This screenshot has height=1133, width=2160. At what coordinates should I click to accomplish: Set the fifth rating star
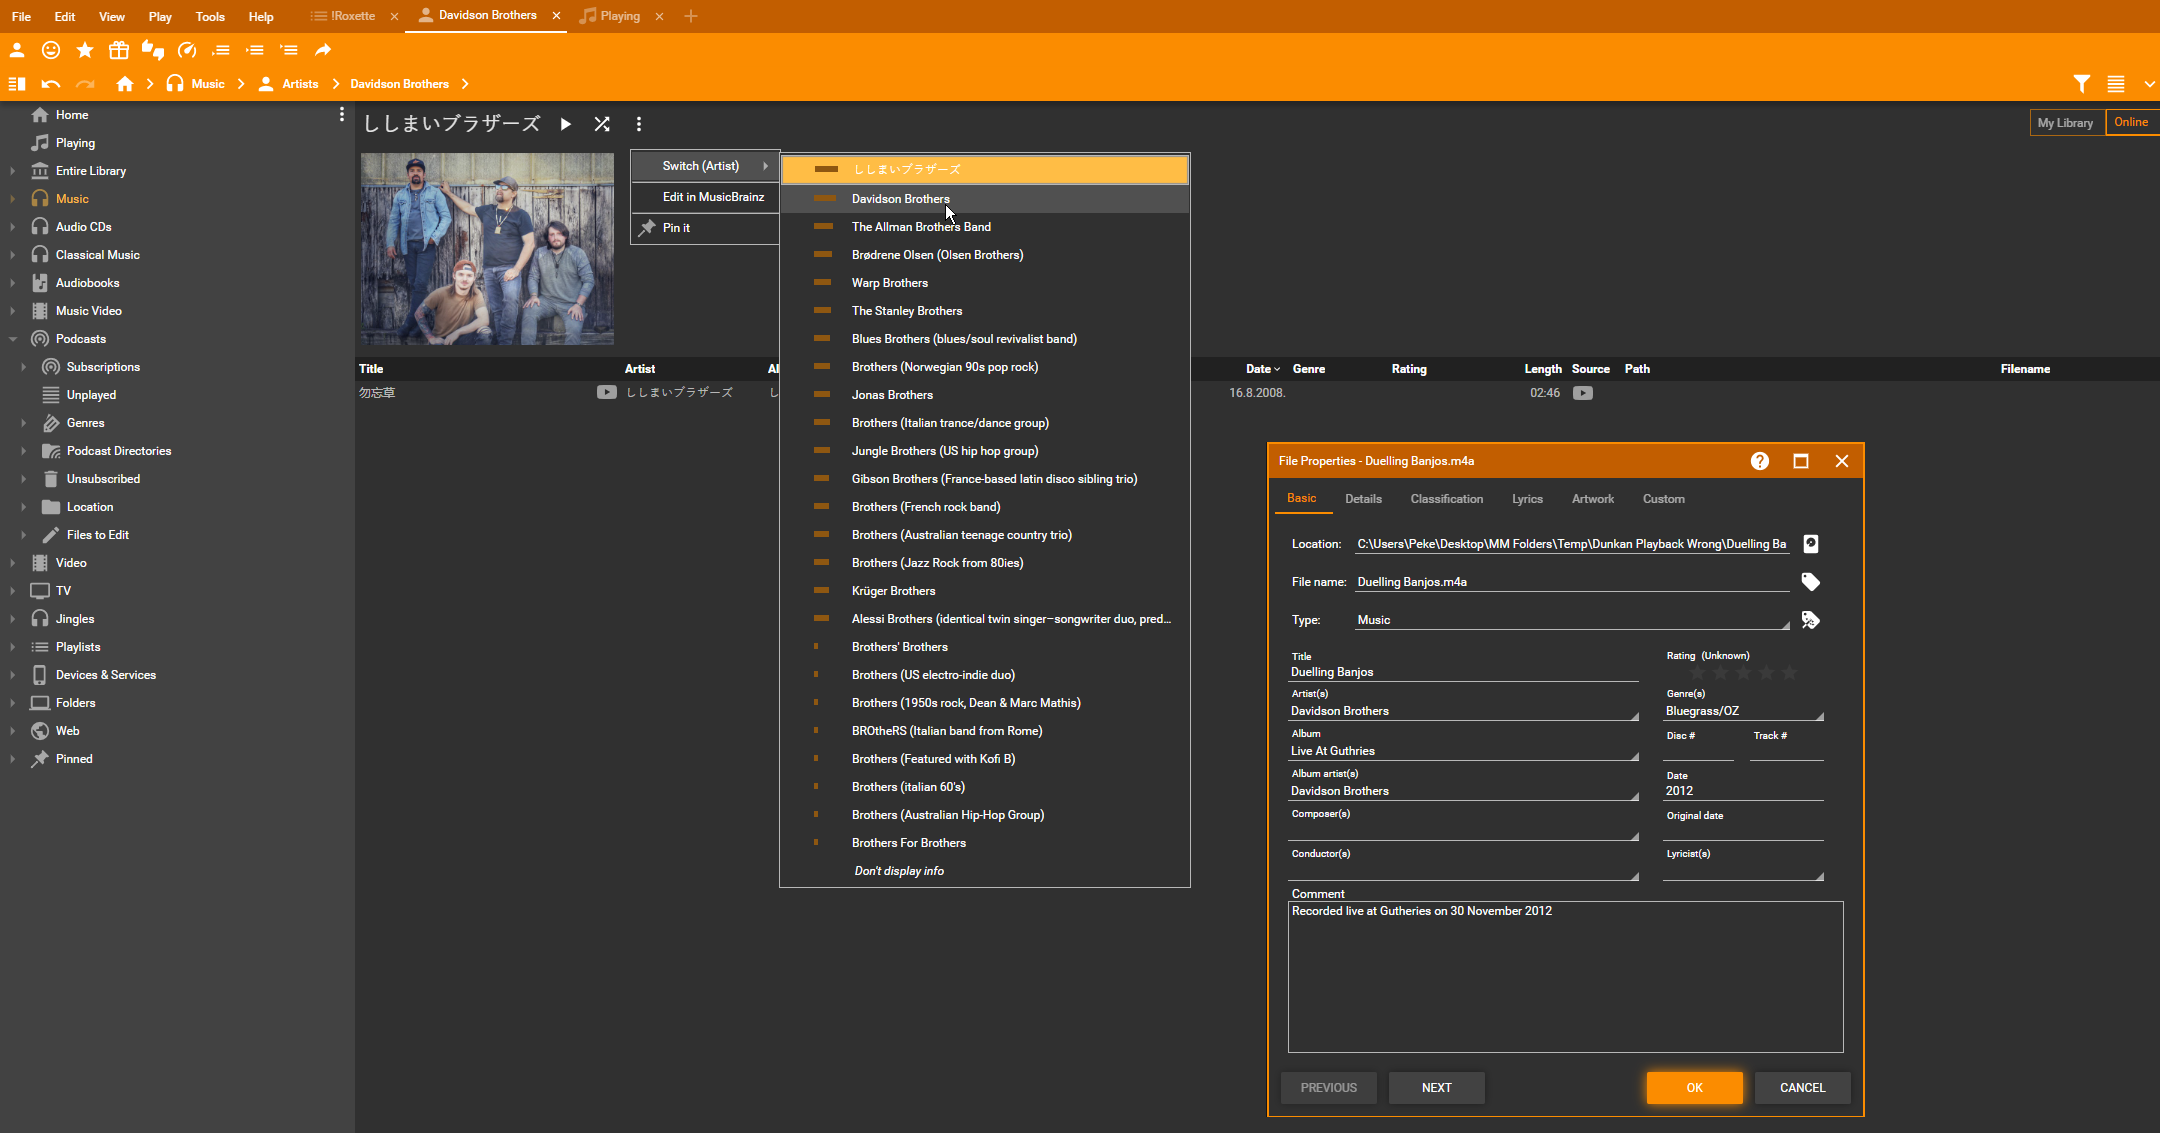[x=1789, y=673]
